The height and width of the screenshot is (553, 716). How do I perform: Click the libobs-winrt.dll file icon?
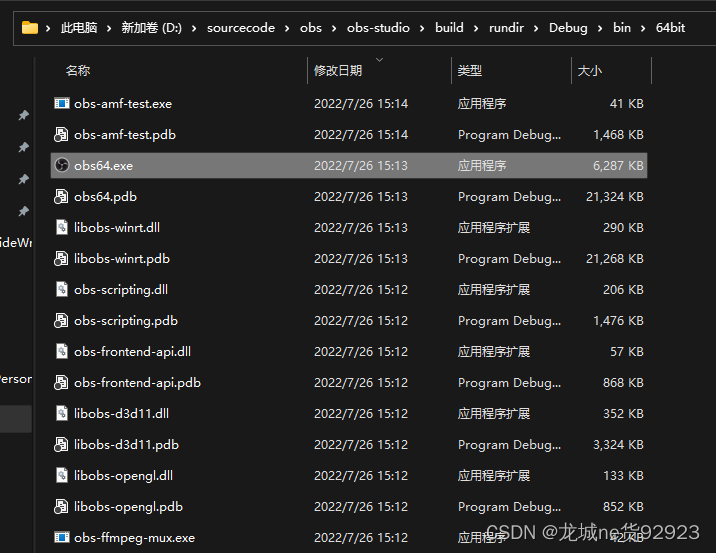(x=62, y=227)
